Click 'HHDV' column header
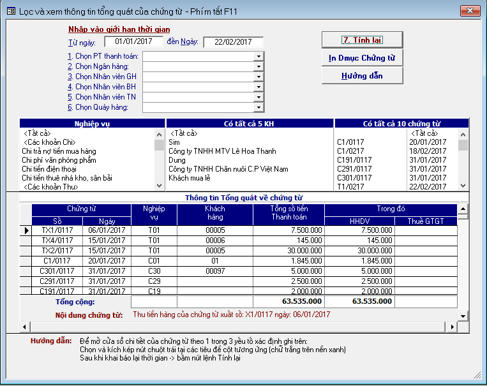The image size is (487, 386). point(359,221)
